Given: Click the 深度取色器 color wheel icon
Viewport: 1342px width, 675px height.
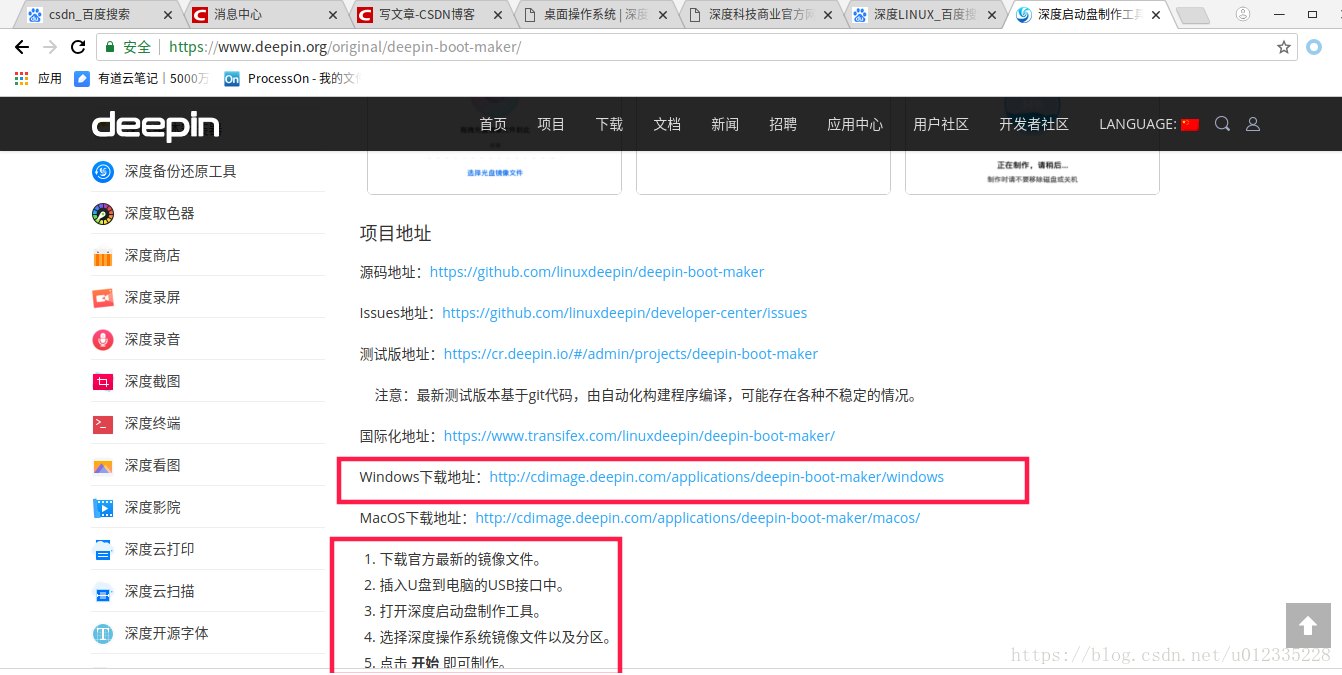Looking at the screenshot, I should pyautogui.click(x=103, y=214).
